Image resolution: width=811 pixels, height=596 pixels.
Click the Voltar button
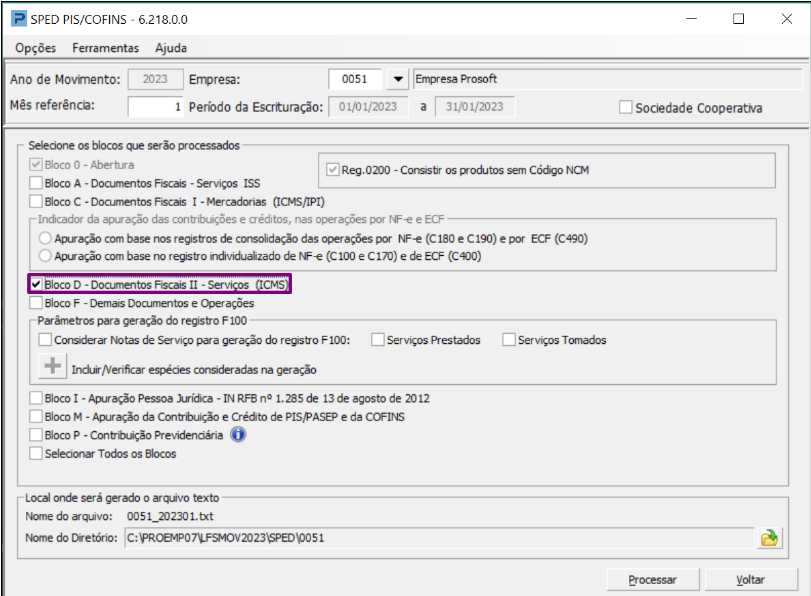tap(750, 579)
